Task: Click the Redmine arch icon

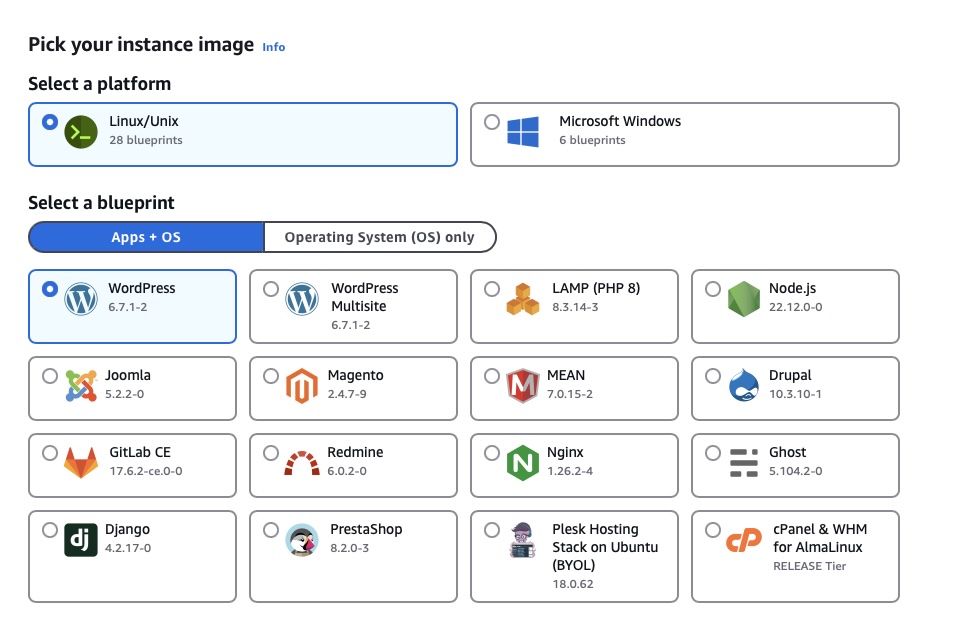Action: 302,463
